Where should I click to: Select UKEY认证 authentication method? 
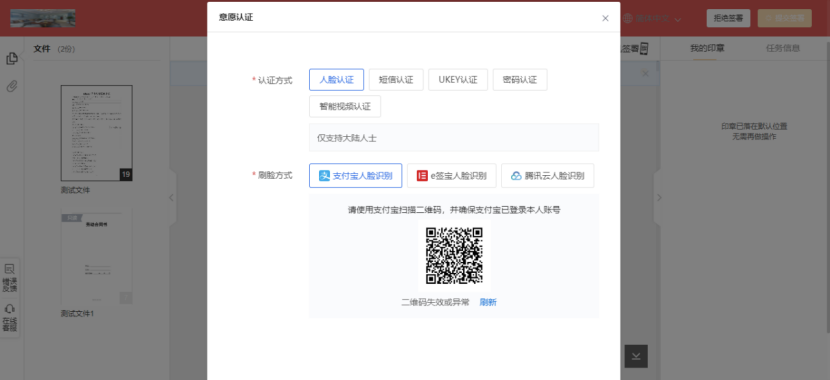click(458, 80)
